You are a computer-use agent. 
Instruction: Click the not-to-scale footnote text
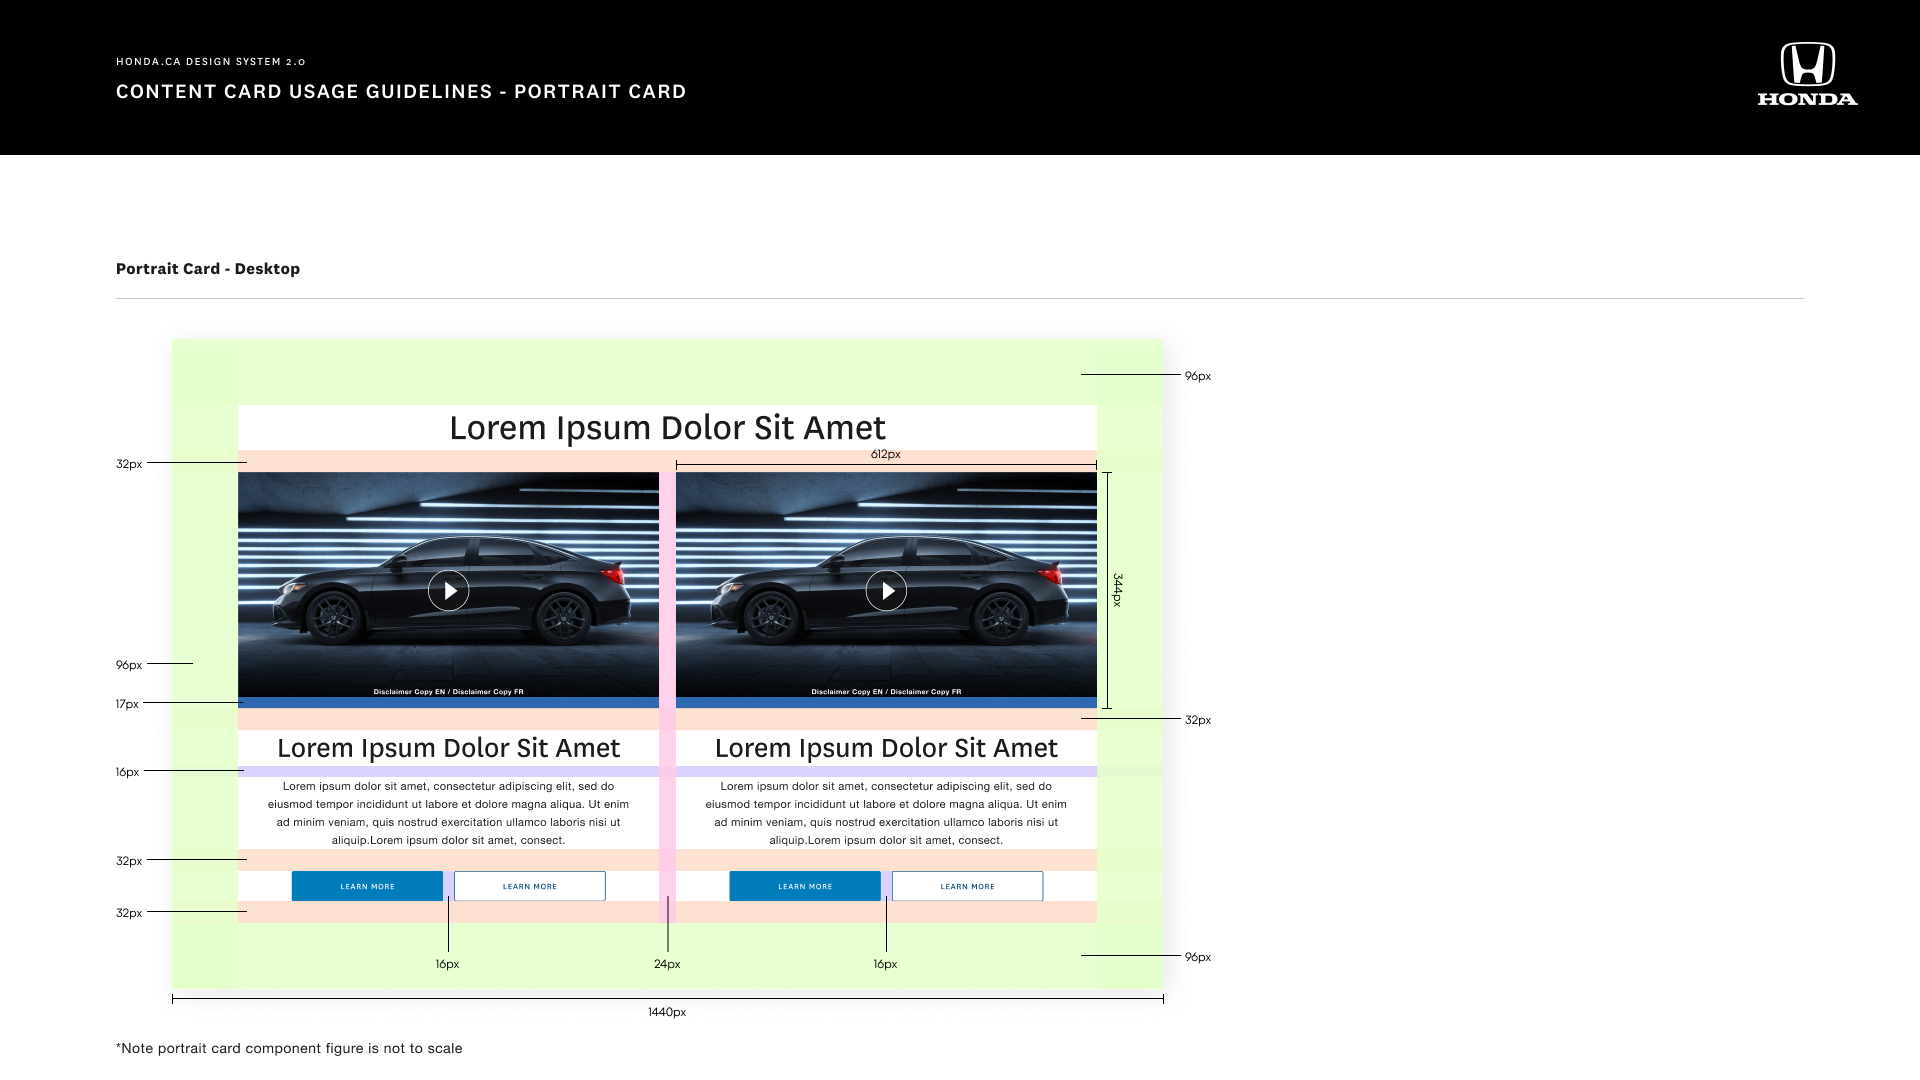click(289, 1048)
